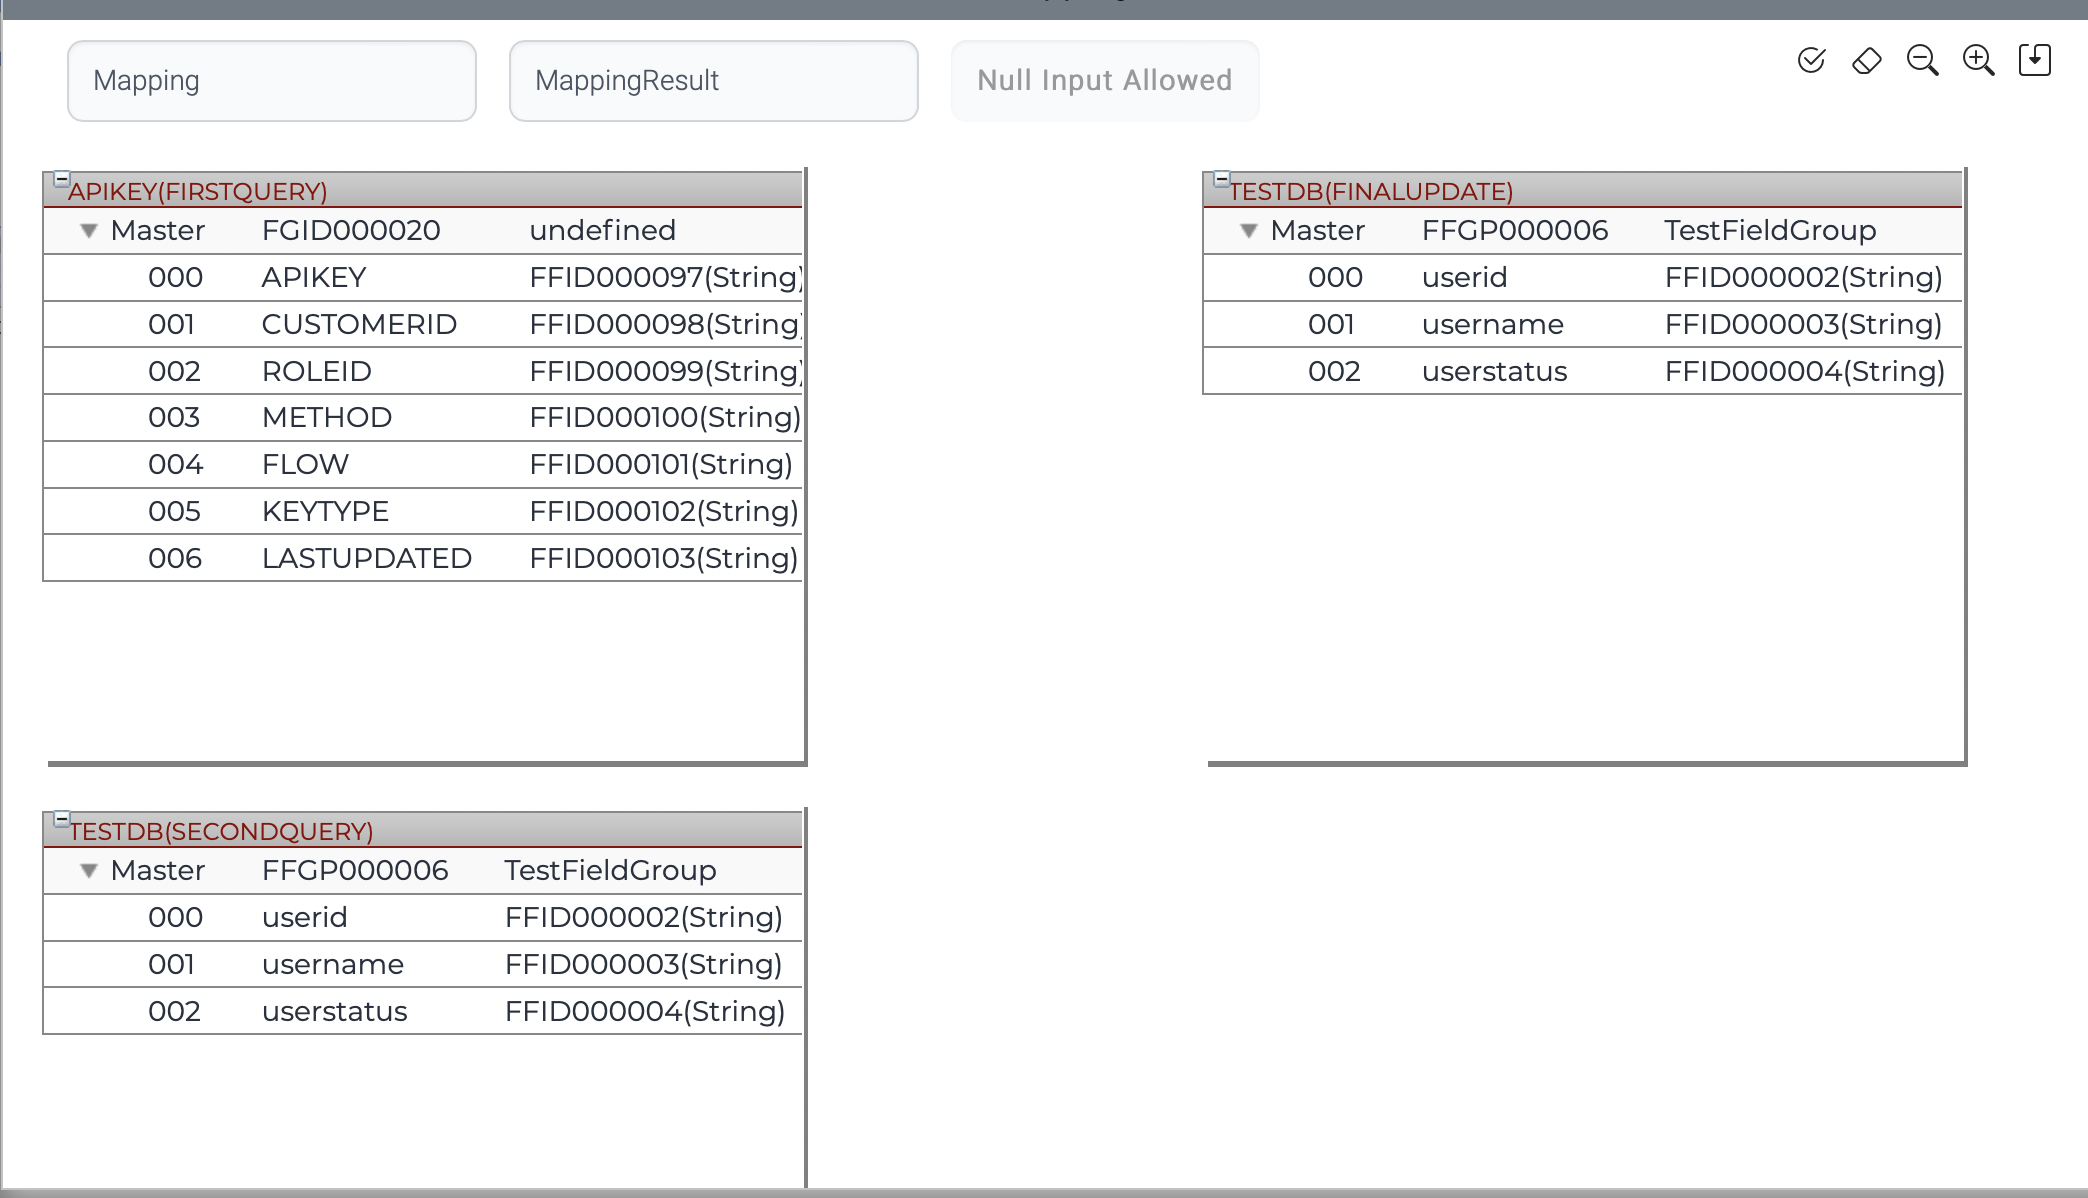Image resolution: width=2088 pixels, height=1198 pixels.
Task: Collapse the TESTDB(SECONDQUERY) panel minus box
Action: tap(62, 819)
